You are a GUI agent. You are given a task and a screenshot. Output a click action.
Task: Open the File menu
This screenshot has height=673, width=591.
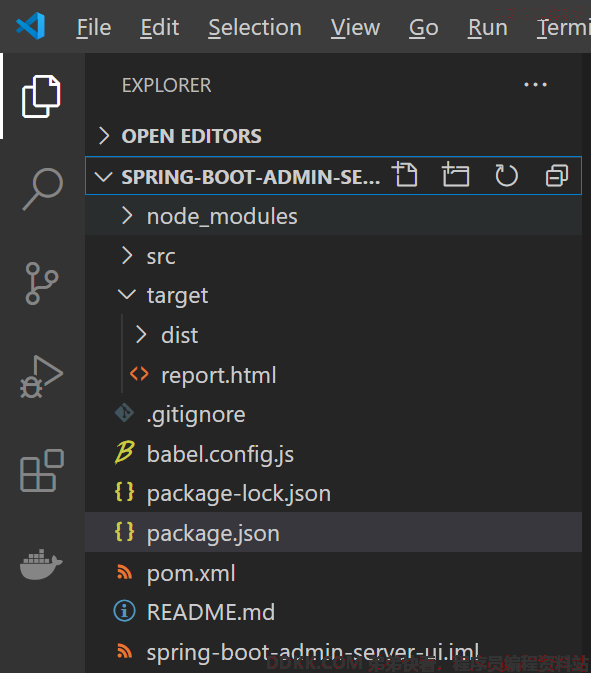pyautogui.click(x=94, y=27)
